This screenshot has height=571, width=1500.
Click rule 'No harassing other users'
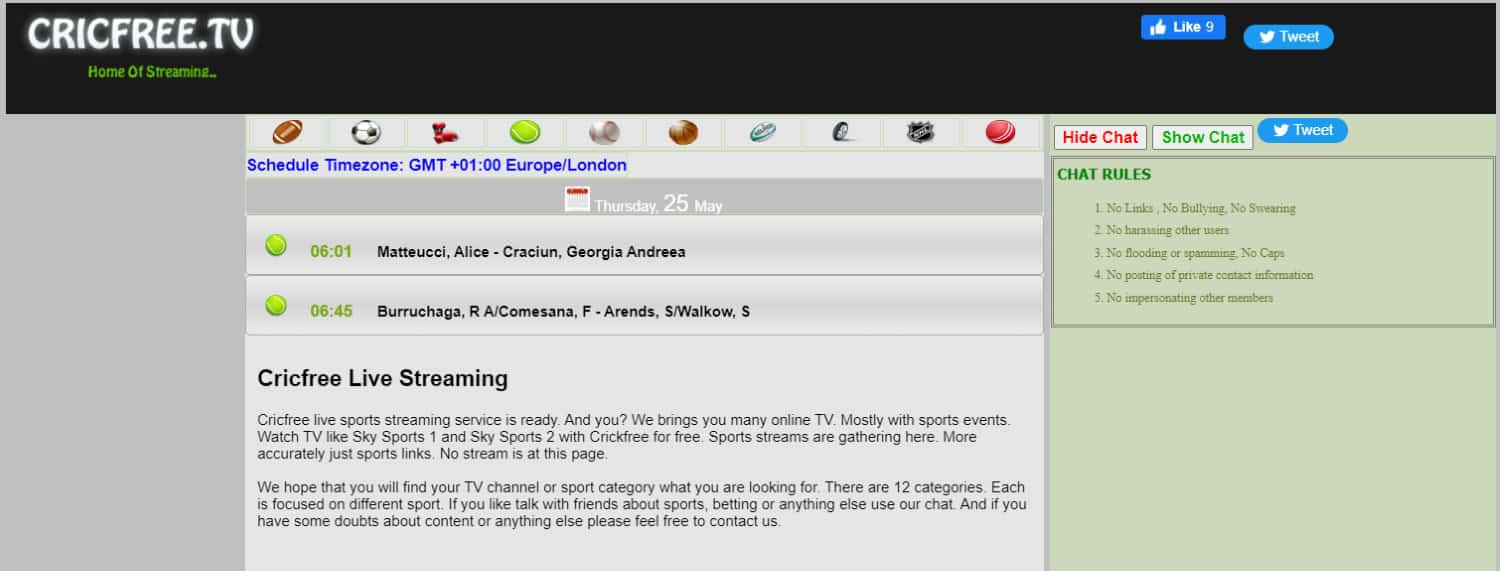pos(1168,230)
